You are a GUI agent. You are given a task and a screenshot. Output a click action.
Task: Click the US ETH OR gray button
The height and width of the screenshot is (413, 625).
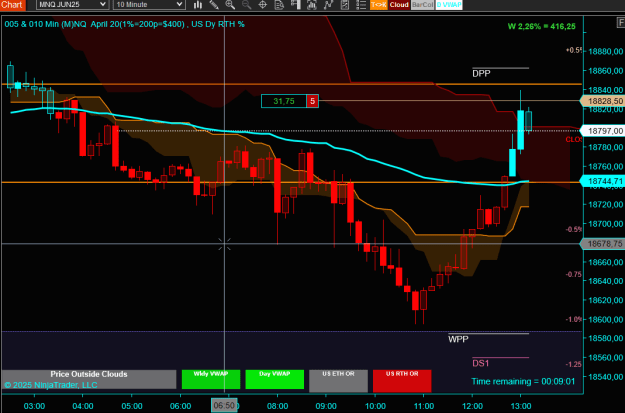338,381
